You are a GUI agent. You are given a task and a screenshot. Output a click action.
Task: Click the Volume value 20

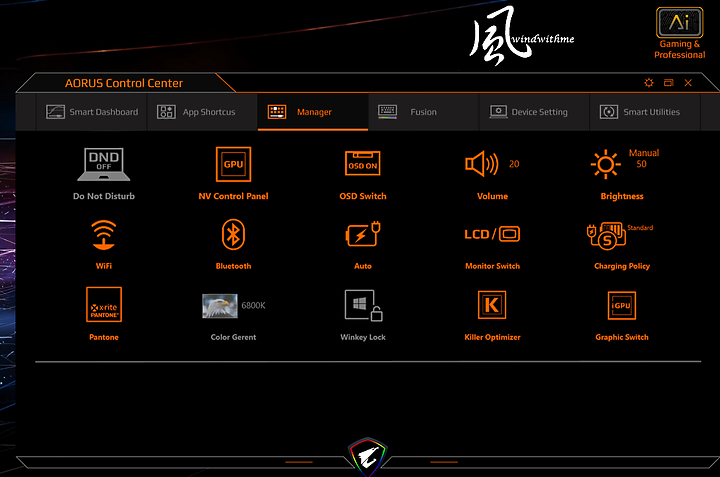pos(514,164)
